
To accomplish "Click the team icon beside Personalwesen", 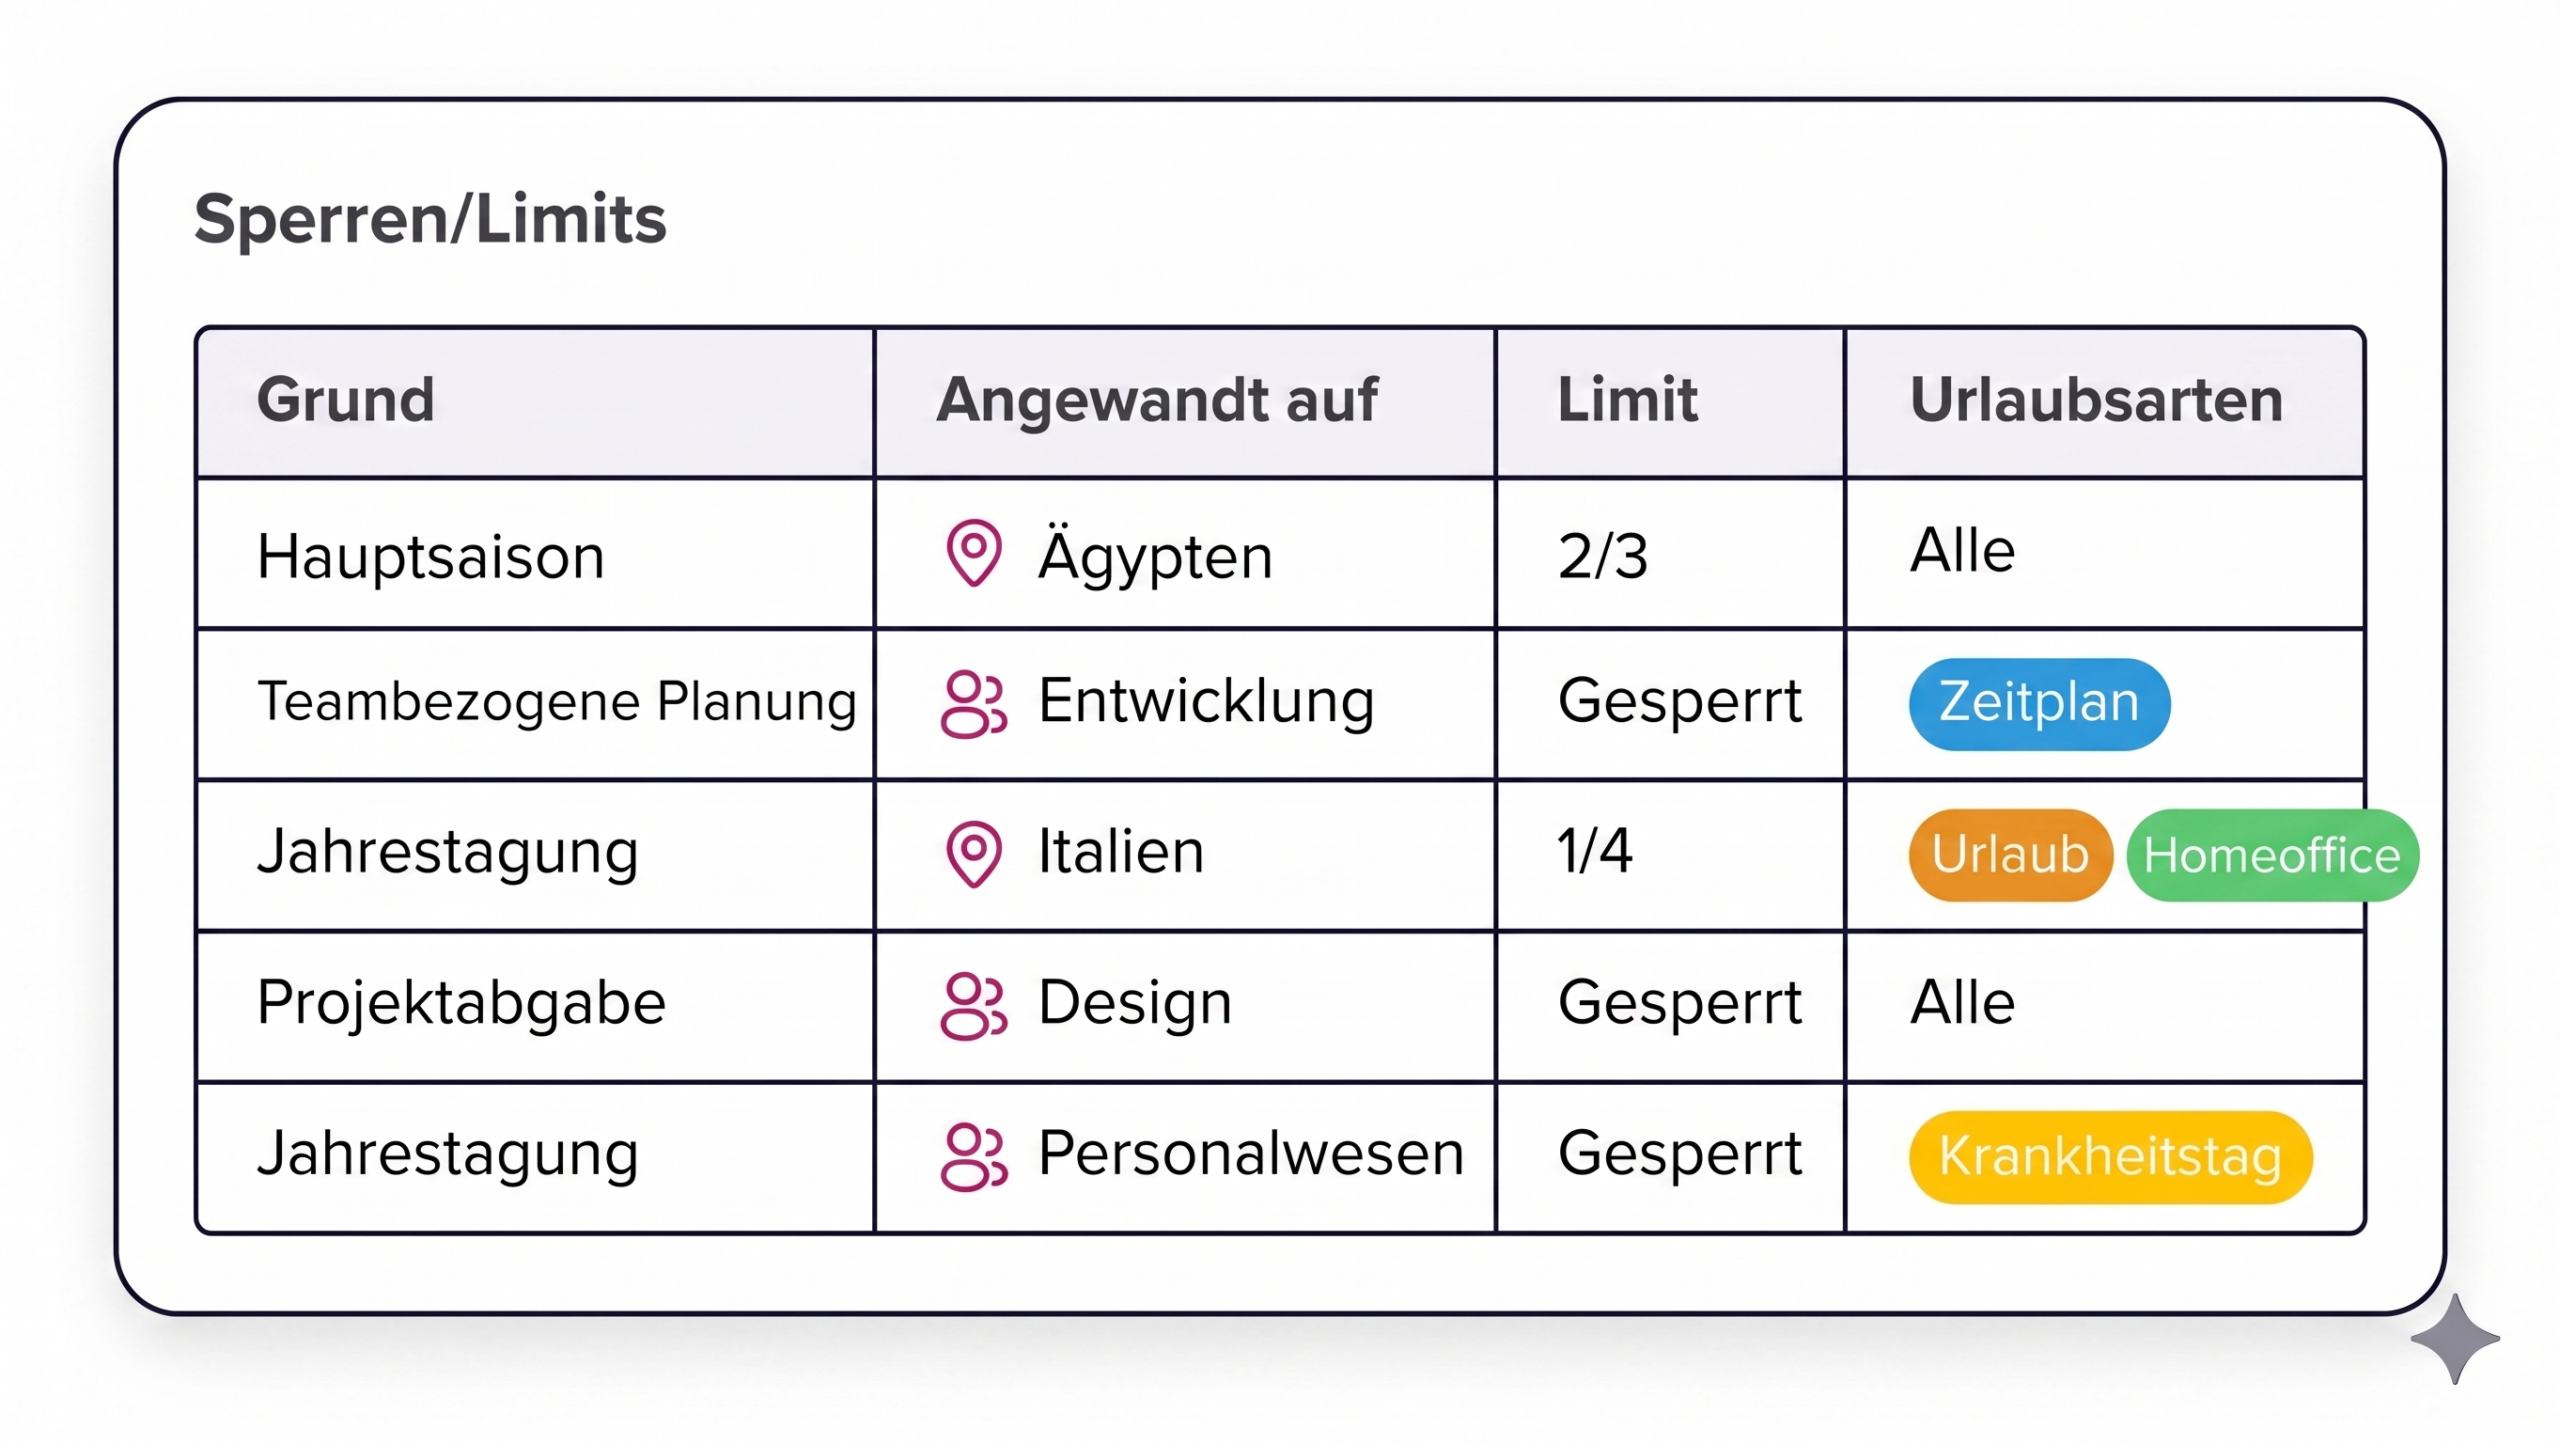I will 973,1157.
